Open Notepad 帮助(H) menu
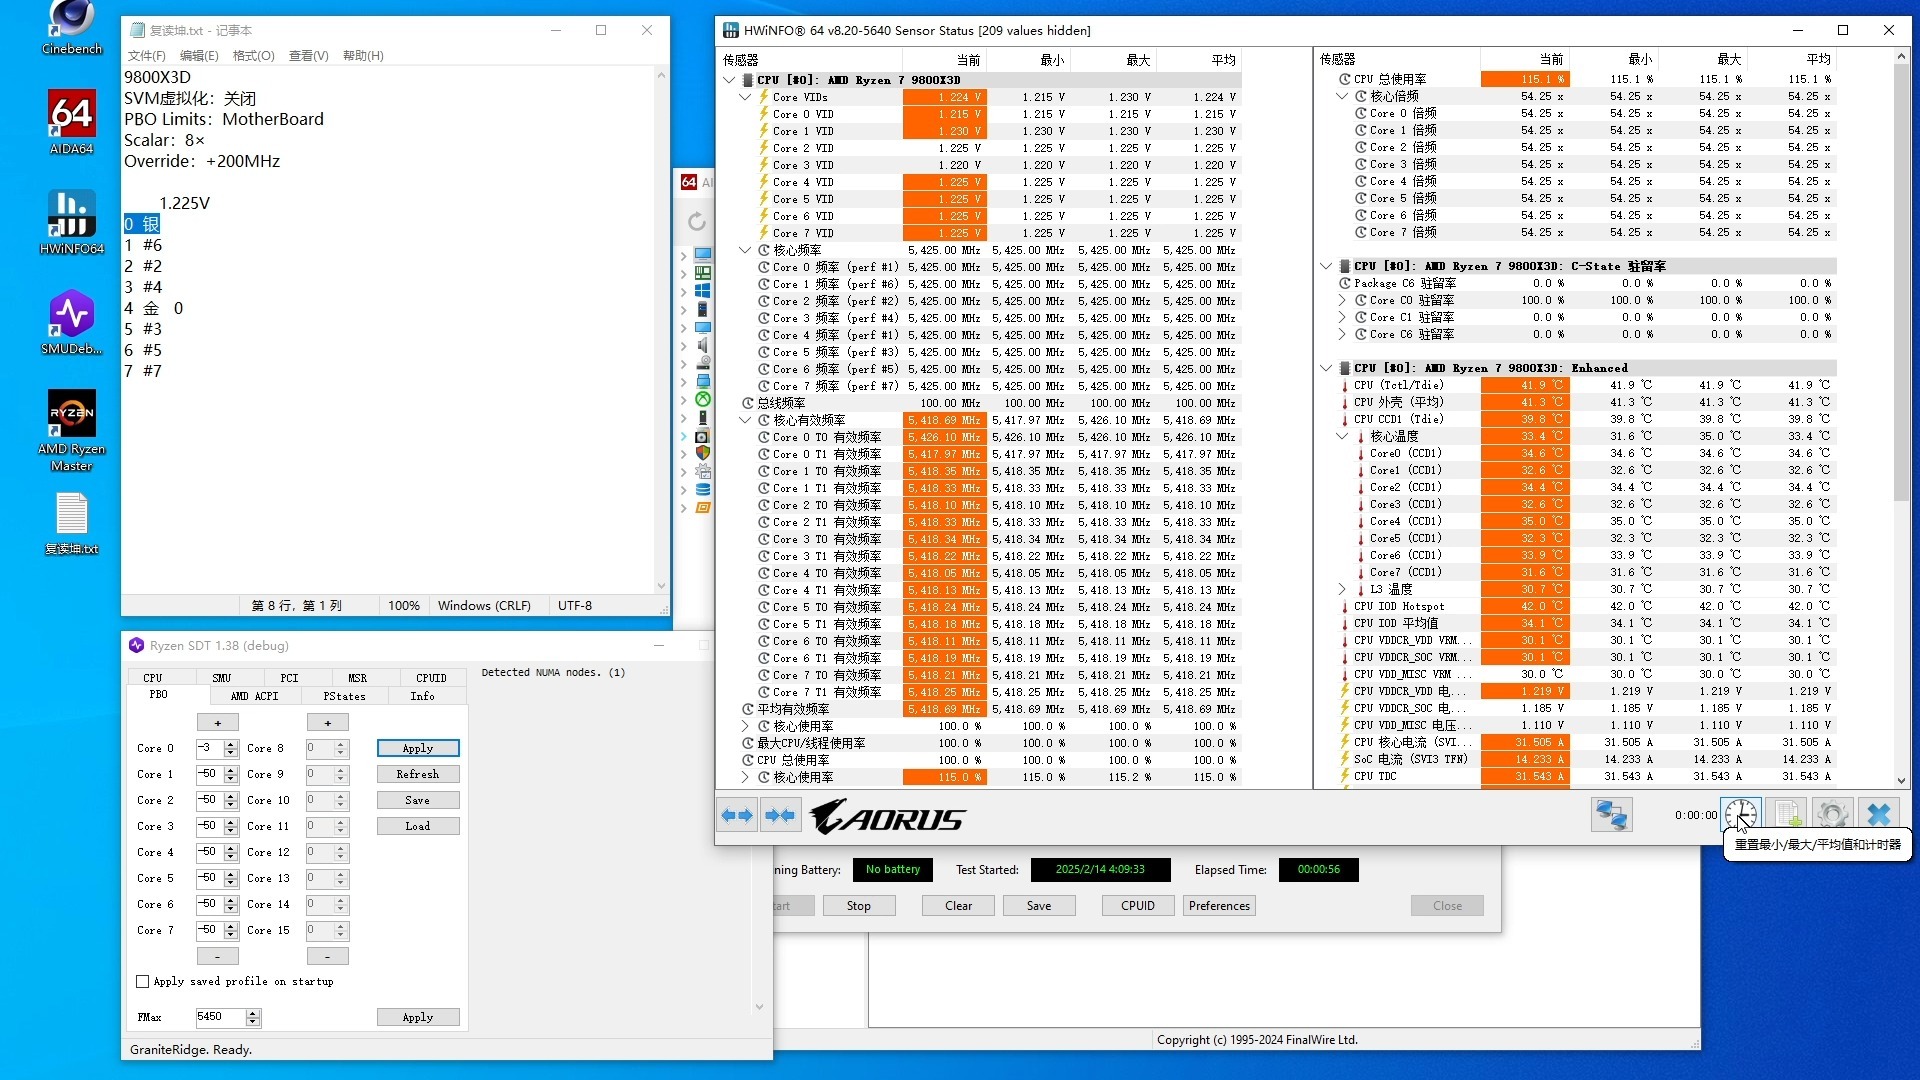The image size is (1920, 1080). click(x=363, y=56)
